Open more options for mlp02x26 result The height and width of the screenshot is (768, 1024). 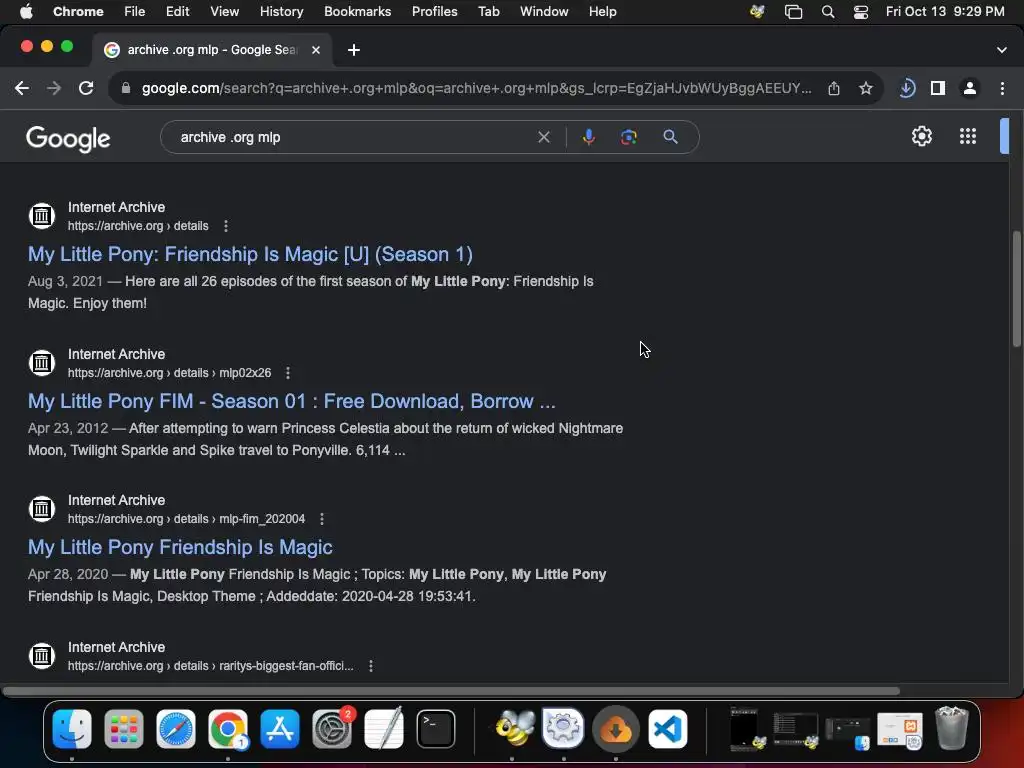[x=288, y=373]
